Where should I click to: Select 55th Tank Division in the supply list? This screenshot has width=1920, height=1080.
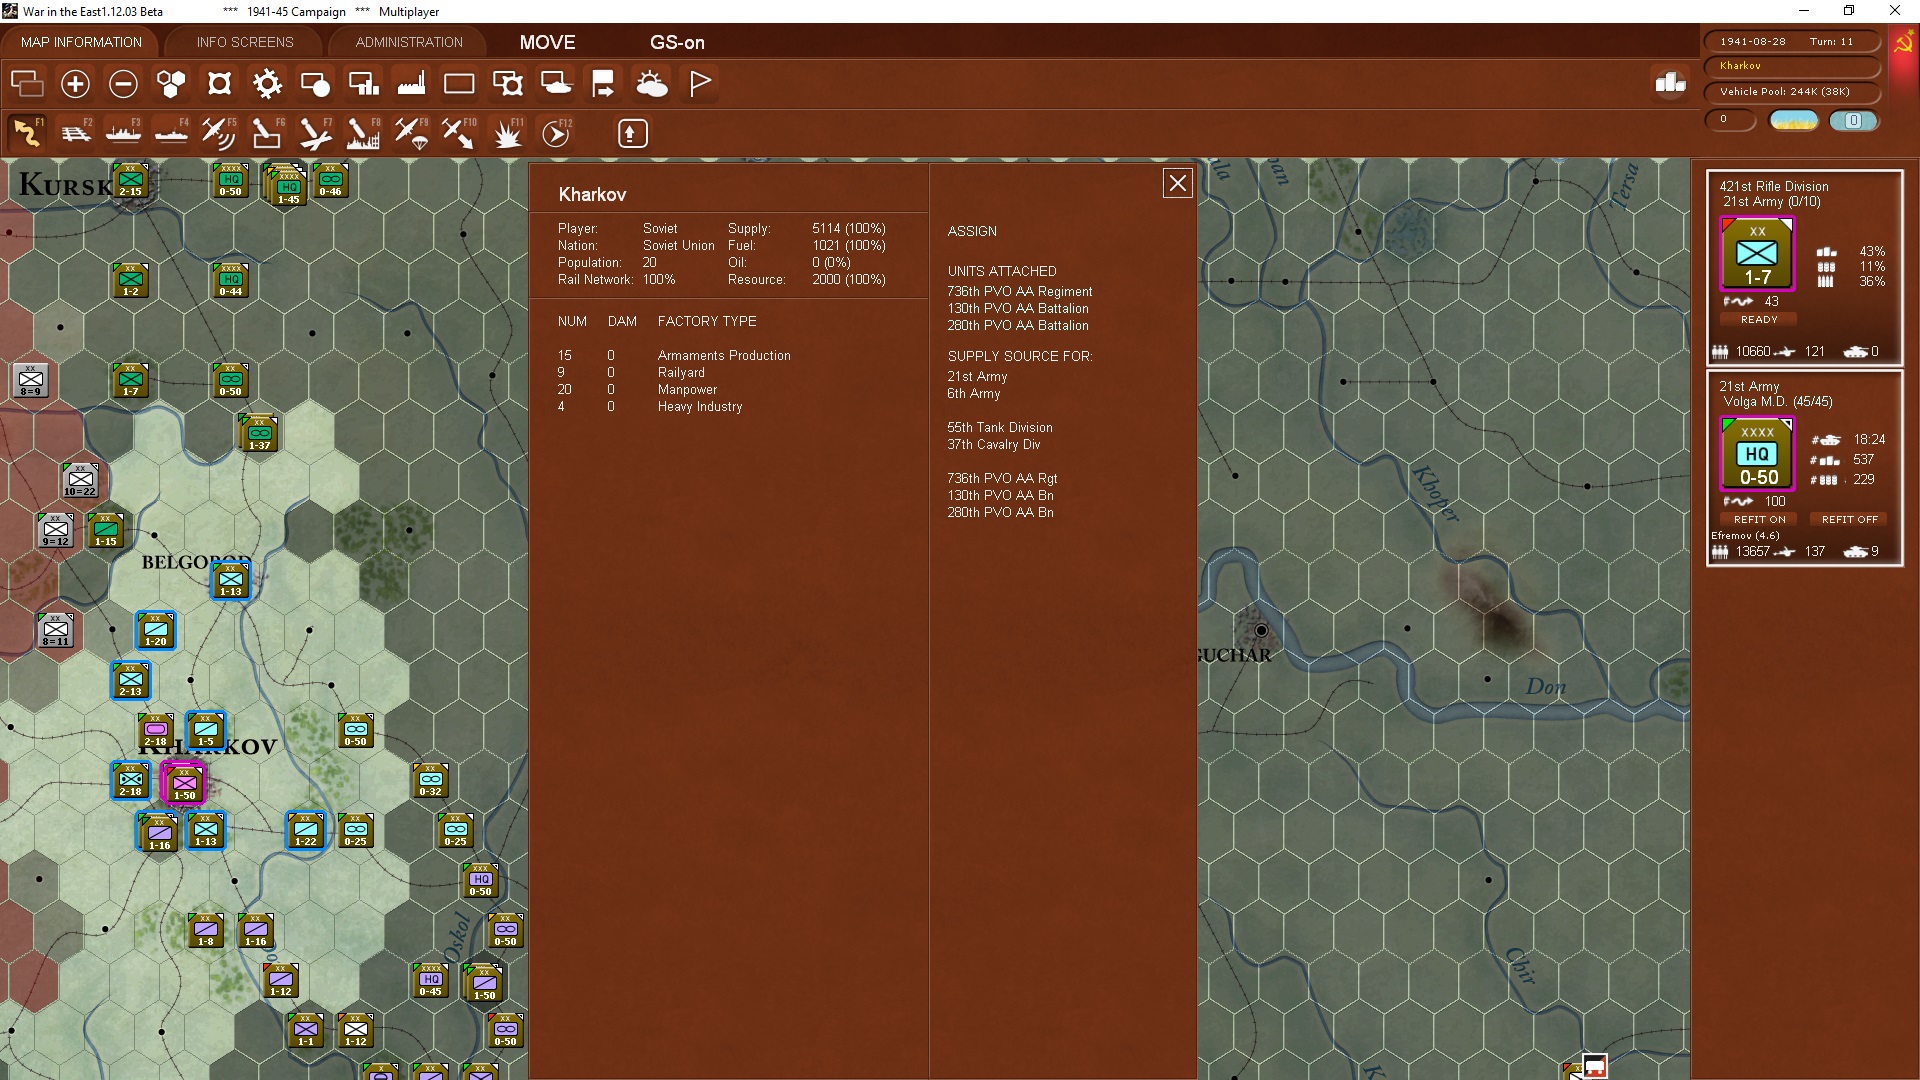pos(1000,428)
